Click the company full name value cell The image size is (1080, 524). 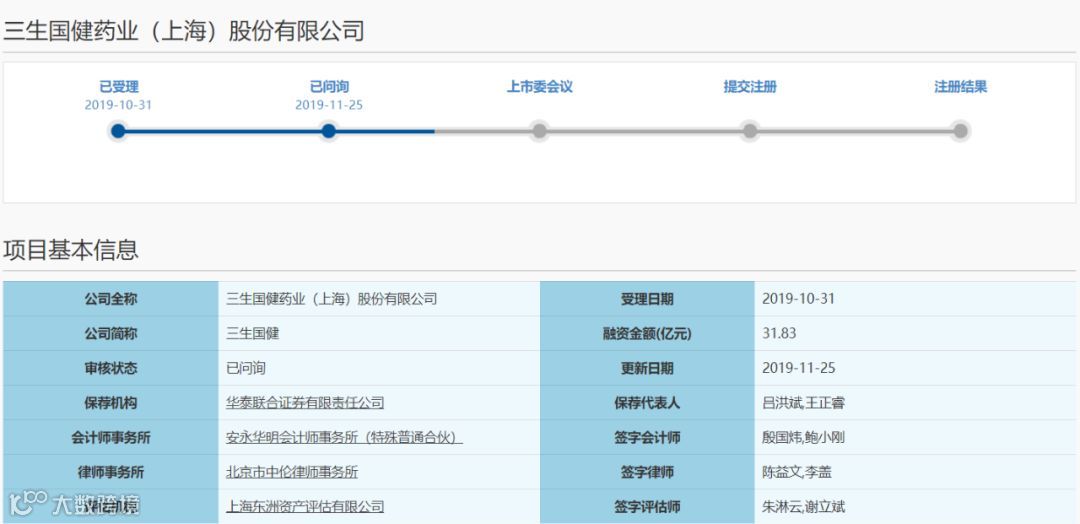(x=379, y=299)
